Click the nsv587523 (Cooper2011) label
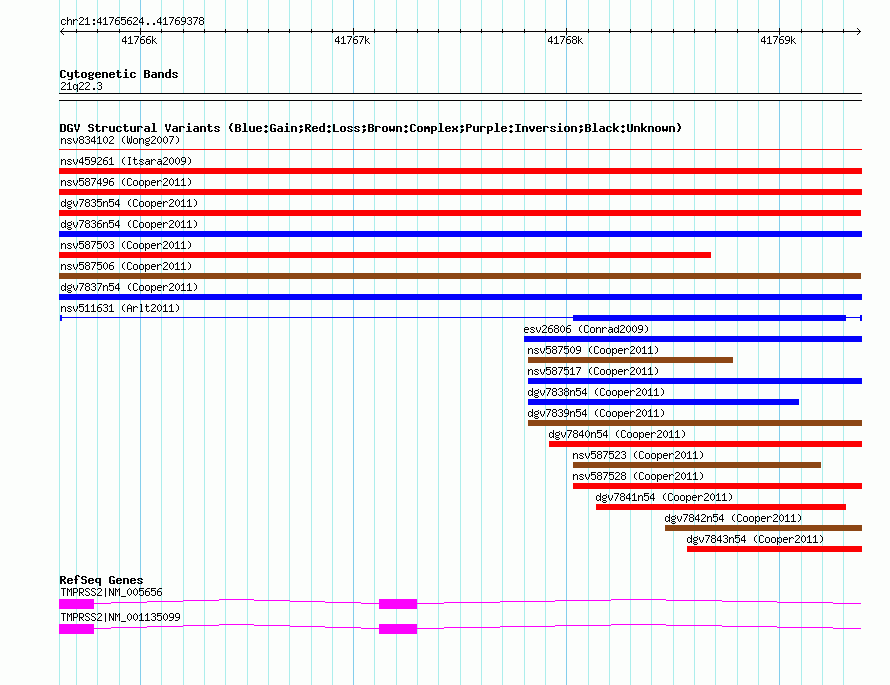This screenshot has height=685, width=890. [x=638, y=455]
